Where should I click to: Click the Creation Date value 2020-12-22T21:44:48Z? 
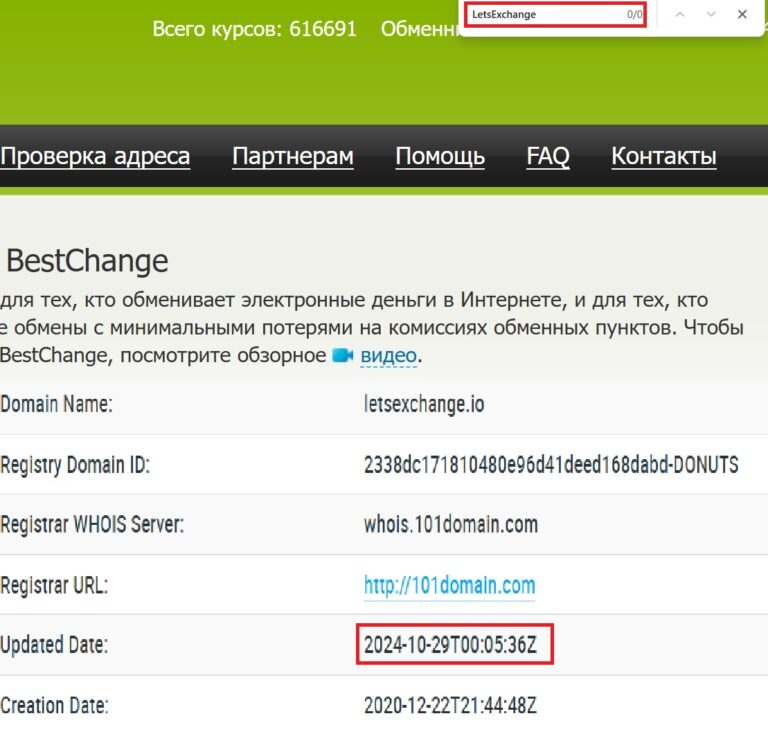pyautogui.click(x=450, y=706)
